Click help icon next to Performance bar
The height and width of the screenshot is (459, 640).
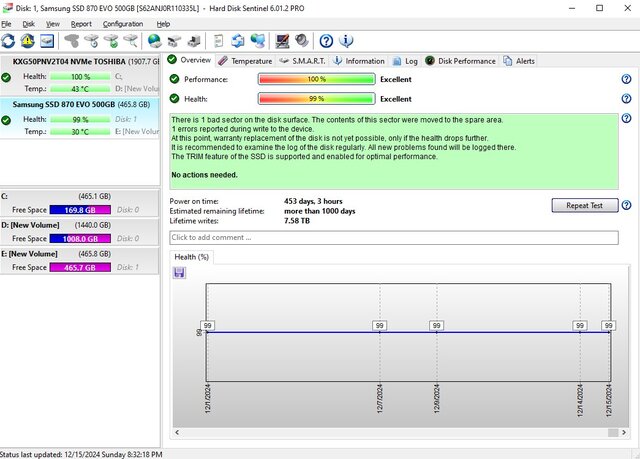click(x=626, y=79)
